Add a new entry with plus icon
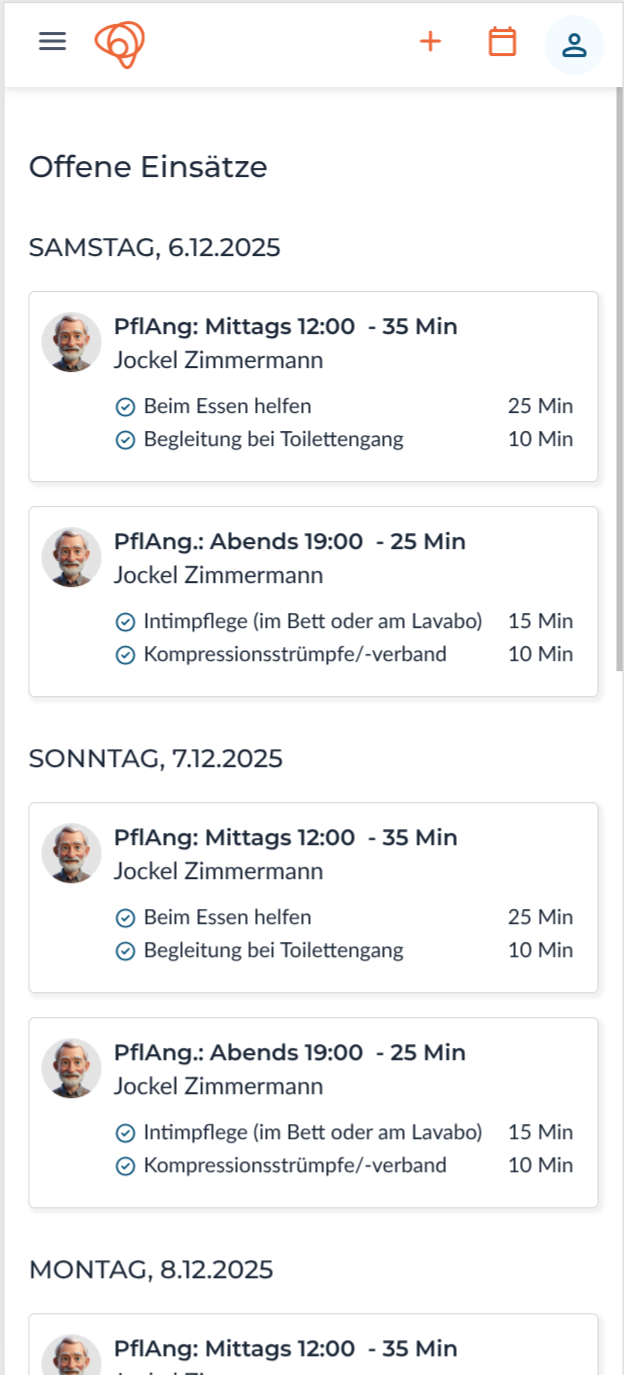 pos(430,42)
